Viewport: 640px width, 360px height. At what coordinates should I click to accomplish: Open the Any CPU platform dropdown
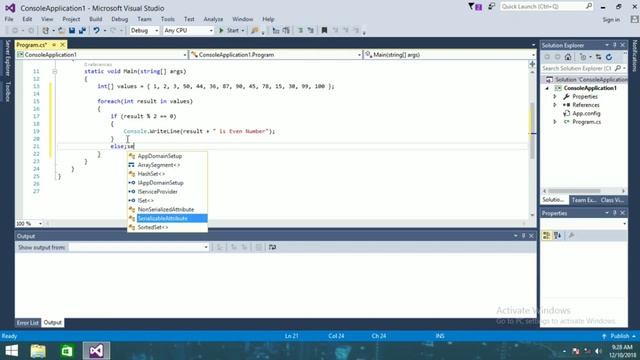[188, 31]
